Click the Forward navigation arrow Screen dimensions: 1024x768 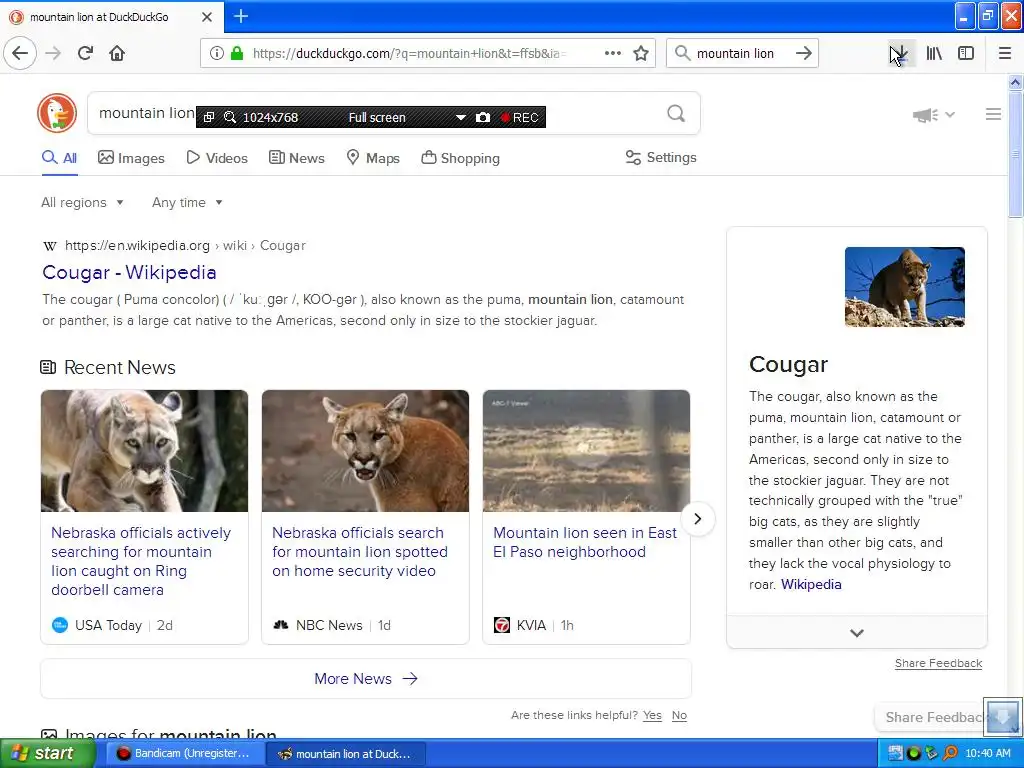coord(53,53)
